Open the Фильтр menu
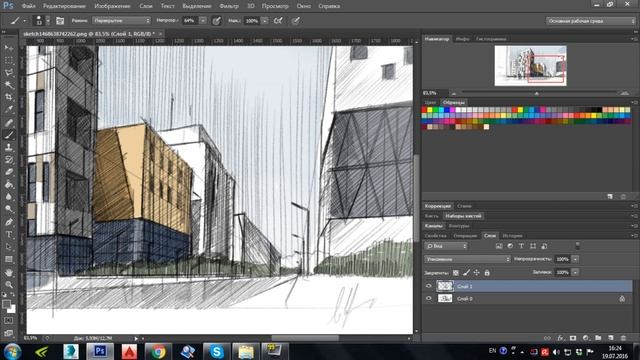The image size is (640, 360). pos(229,6)
